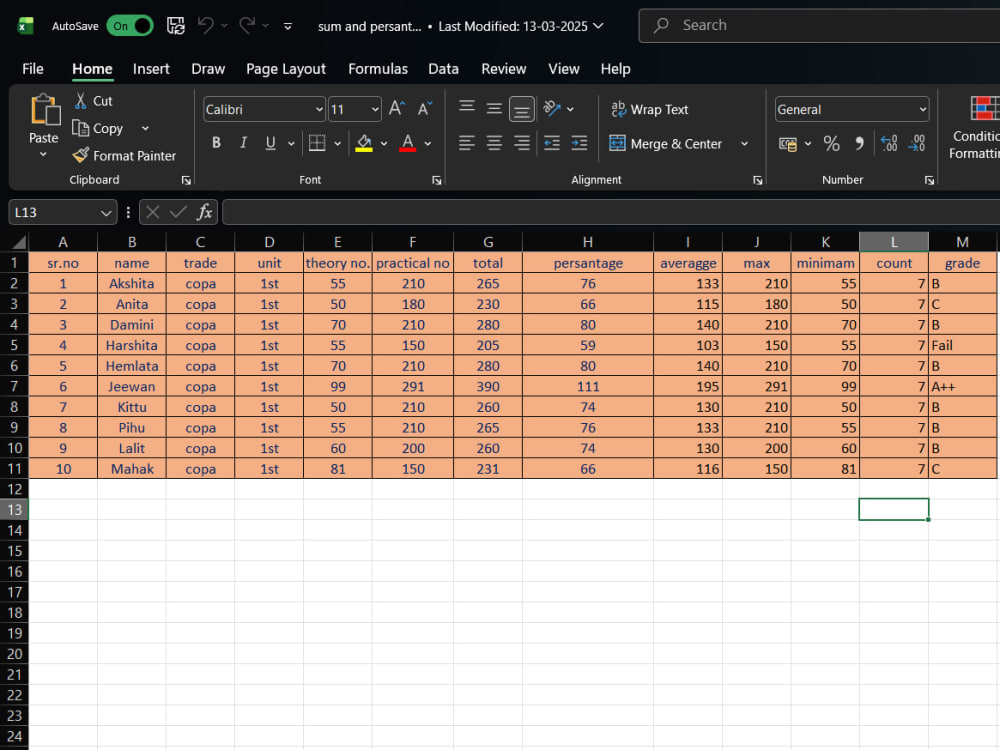Click the Merge & Center button
The width and height of the screenshot is (1000, 750).
pos(666,143)
